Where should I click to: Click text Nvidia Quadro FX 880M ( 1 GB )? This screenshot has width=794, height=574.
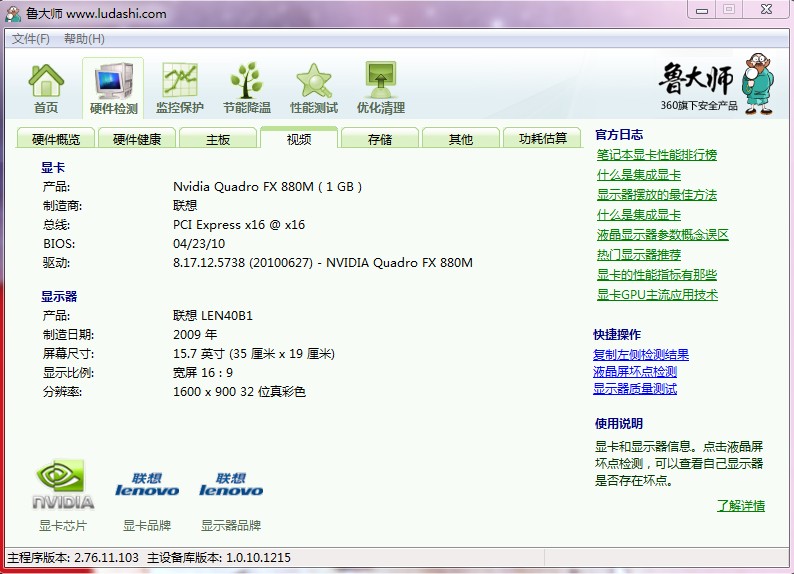coord(267,187)
